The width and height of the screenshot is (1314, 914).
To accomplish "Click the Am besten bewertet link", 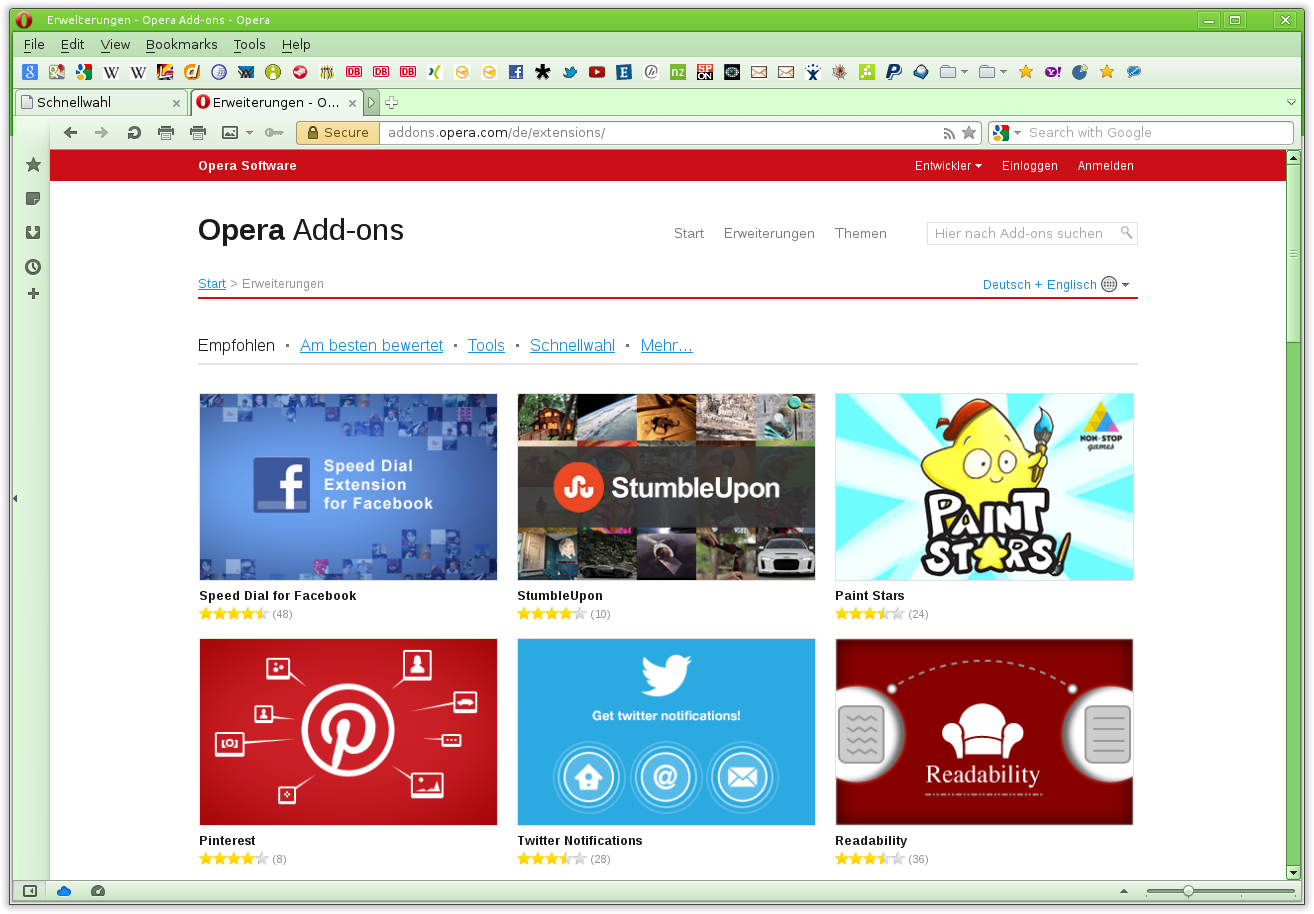I will [371, 345].
